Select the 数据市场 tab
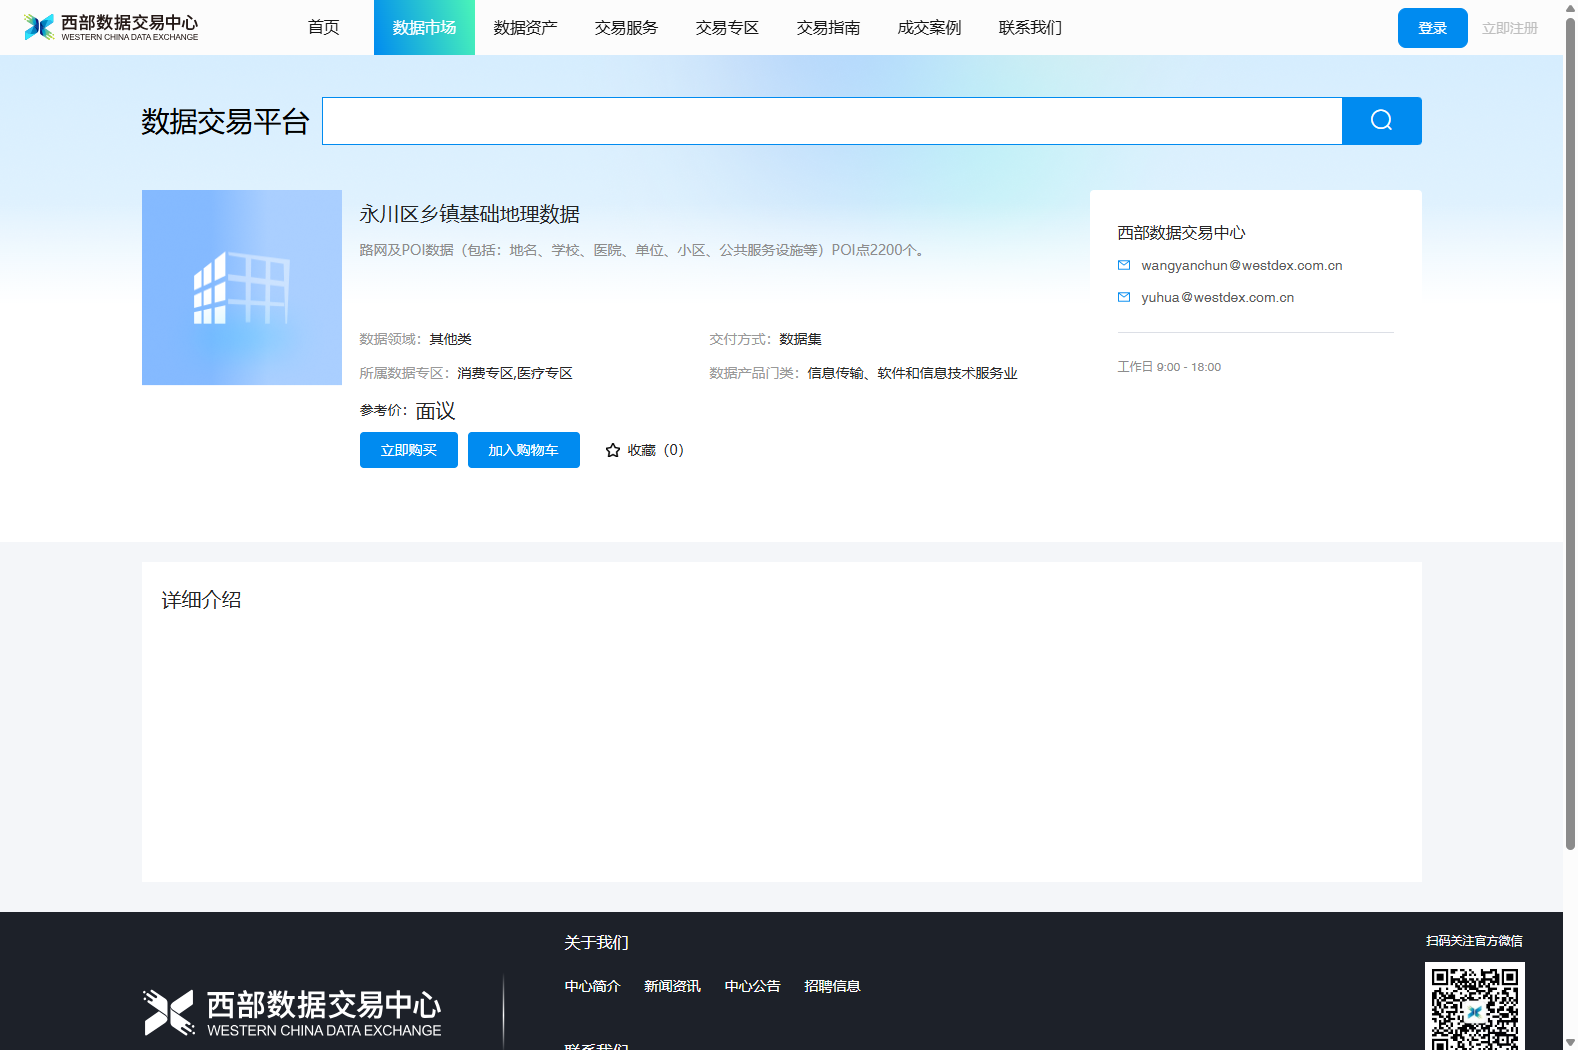 click(x=424, y=27)
